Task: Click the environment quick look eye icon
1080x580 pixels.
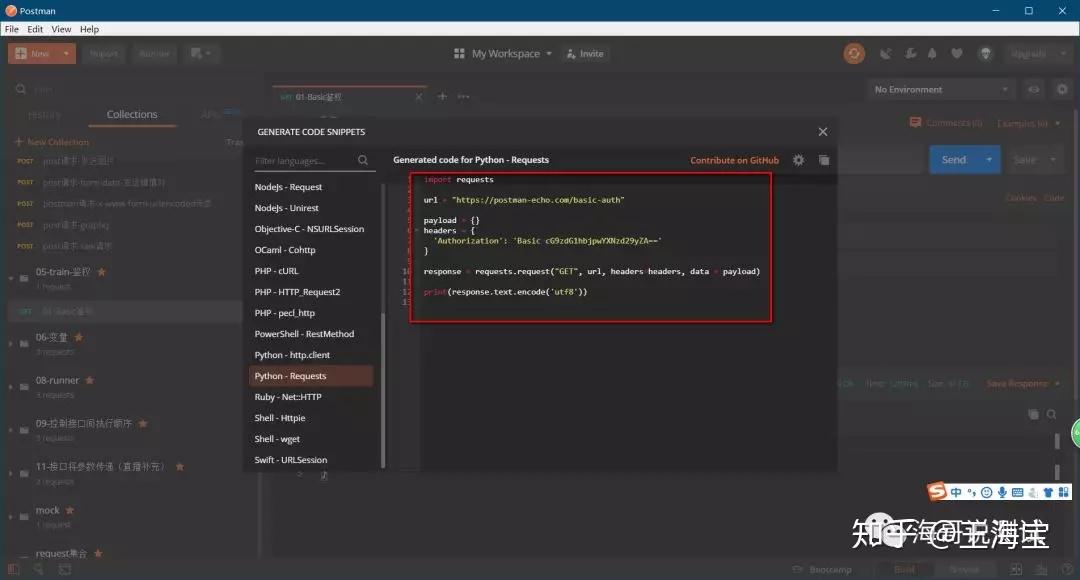Action: click(1034, 90)
